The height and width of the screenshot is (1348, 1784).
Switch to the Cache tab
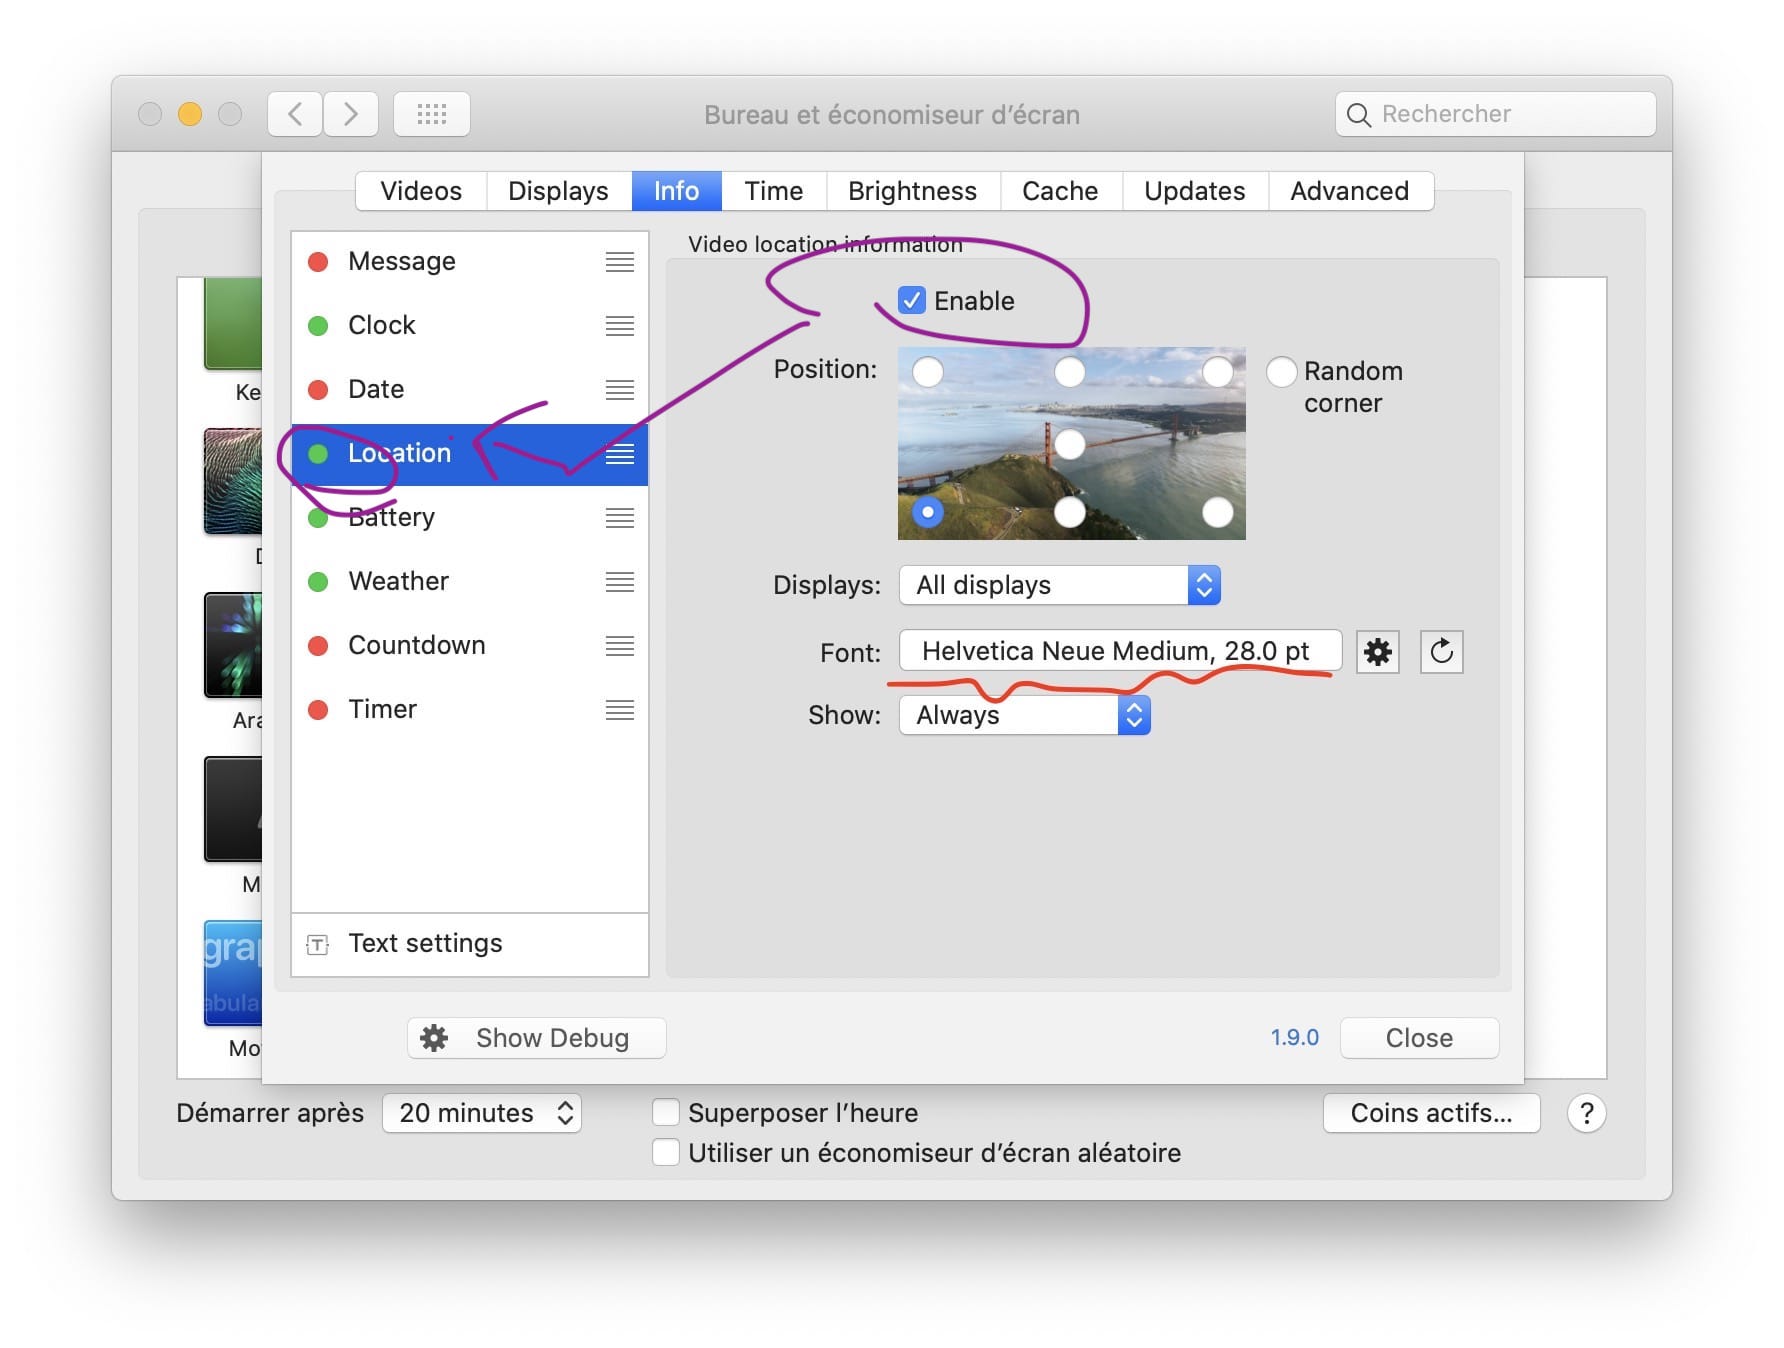coord(1060,191)
